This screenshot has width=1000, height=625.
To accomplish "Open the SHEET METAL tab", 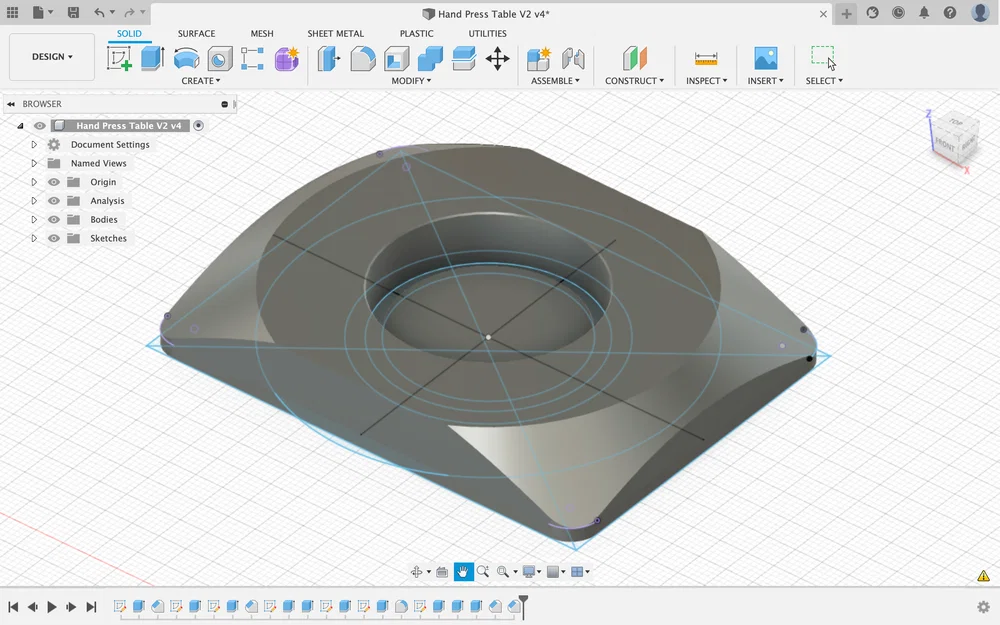I will [335, 33].
